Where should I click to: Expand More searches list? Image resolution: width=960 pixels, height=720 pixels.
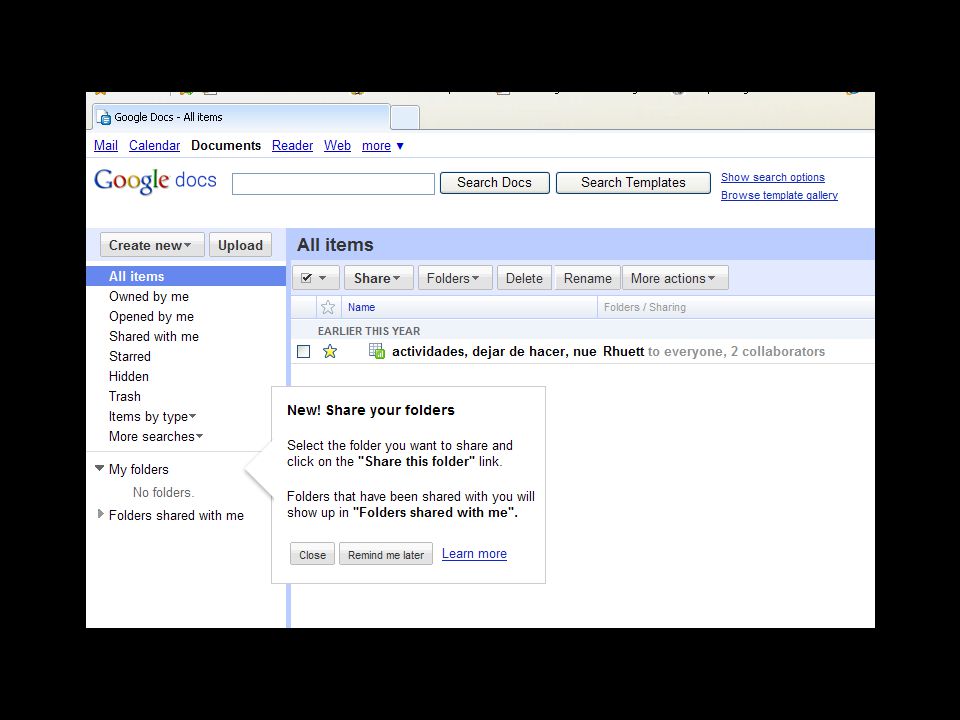(156, 437)
